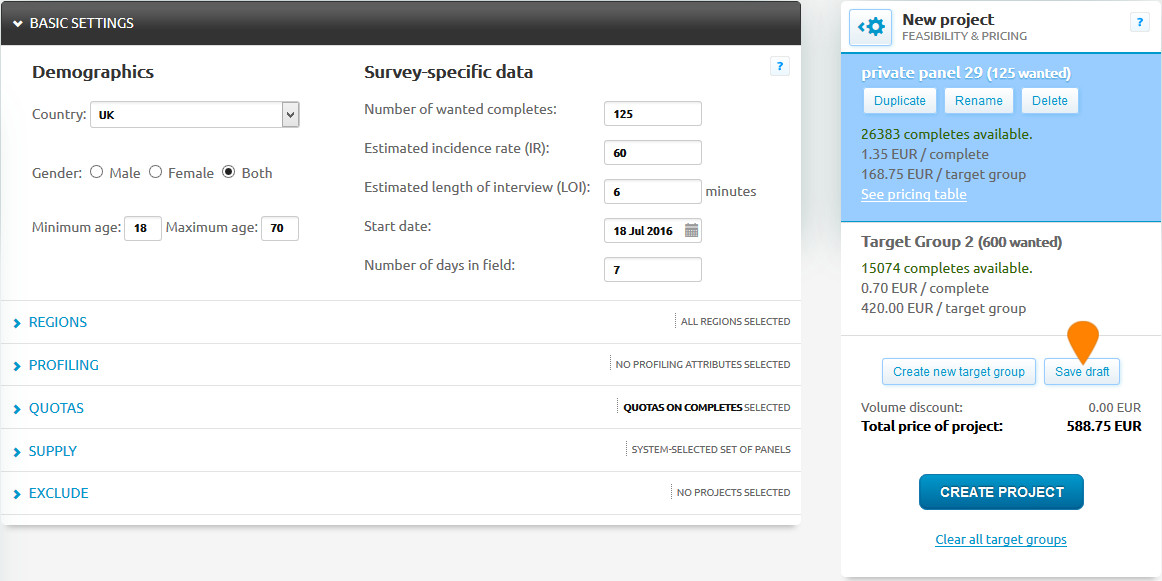Click the gear settings icon beside New project
The image size is (1162, 581).
pos(870,27)
